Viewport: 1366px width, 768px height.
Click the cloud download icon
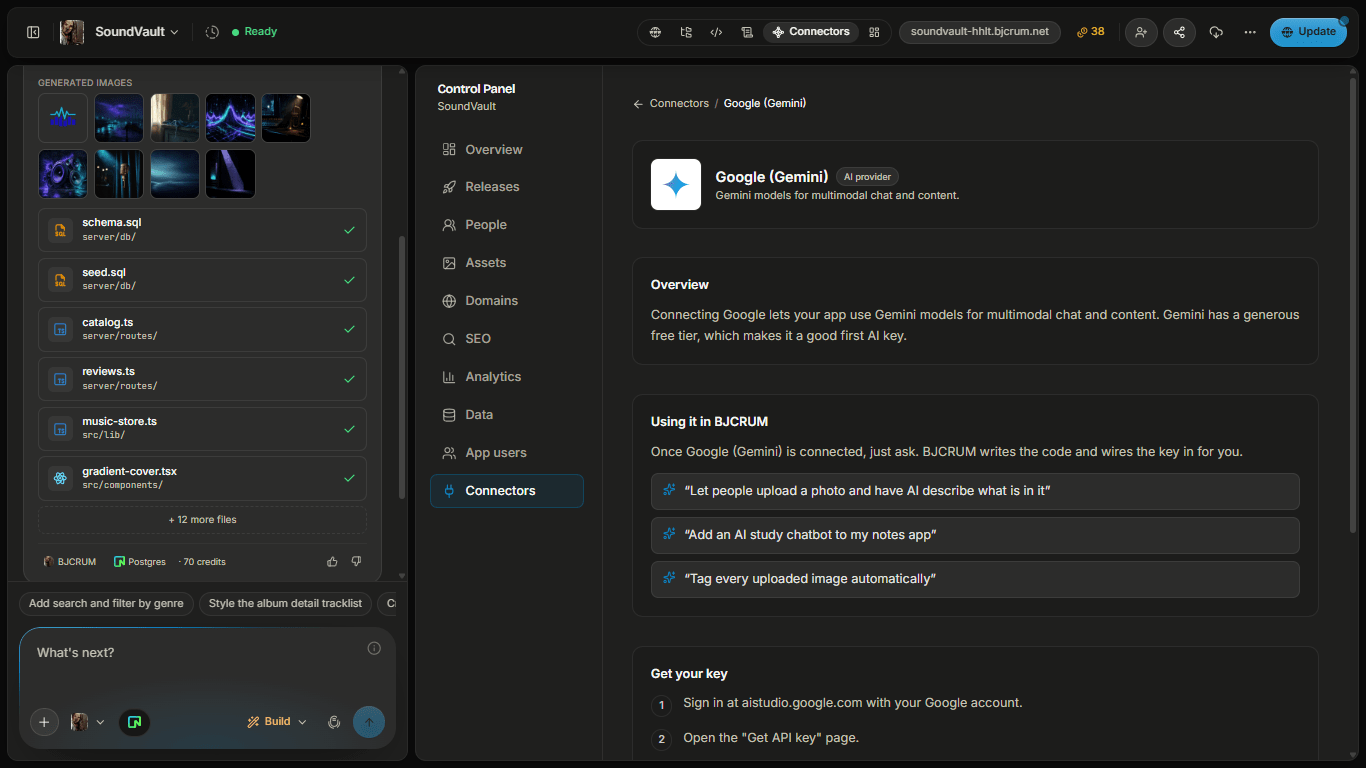pyautogui.click(x=1216, y=32)
